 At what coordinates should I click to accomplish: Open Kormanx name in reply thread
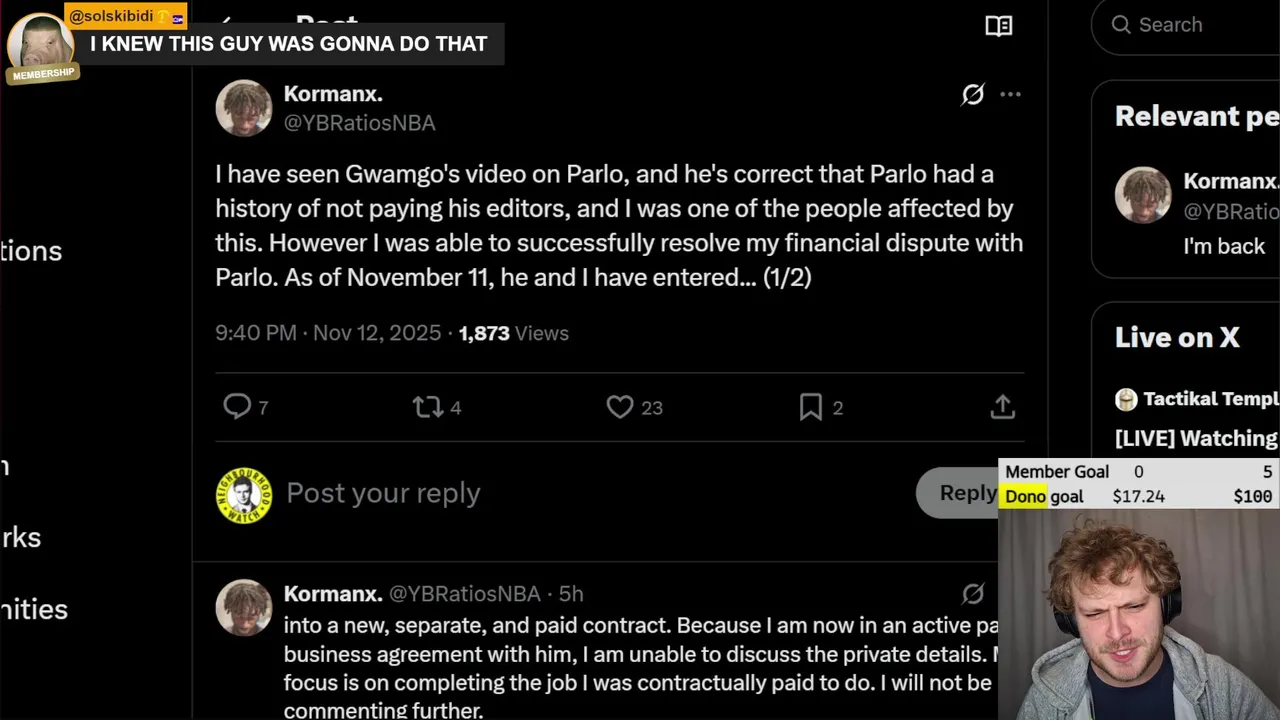[x=332, y=594]
